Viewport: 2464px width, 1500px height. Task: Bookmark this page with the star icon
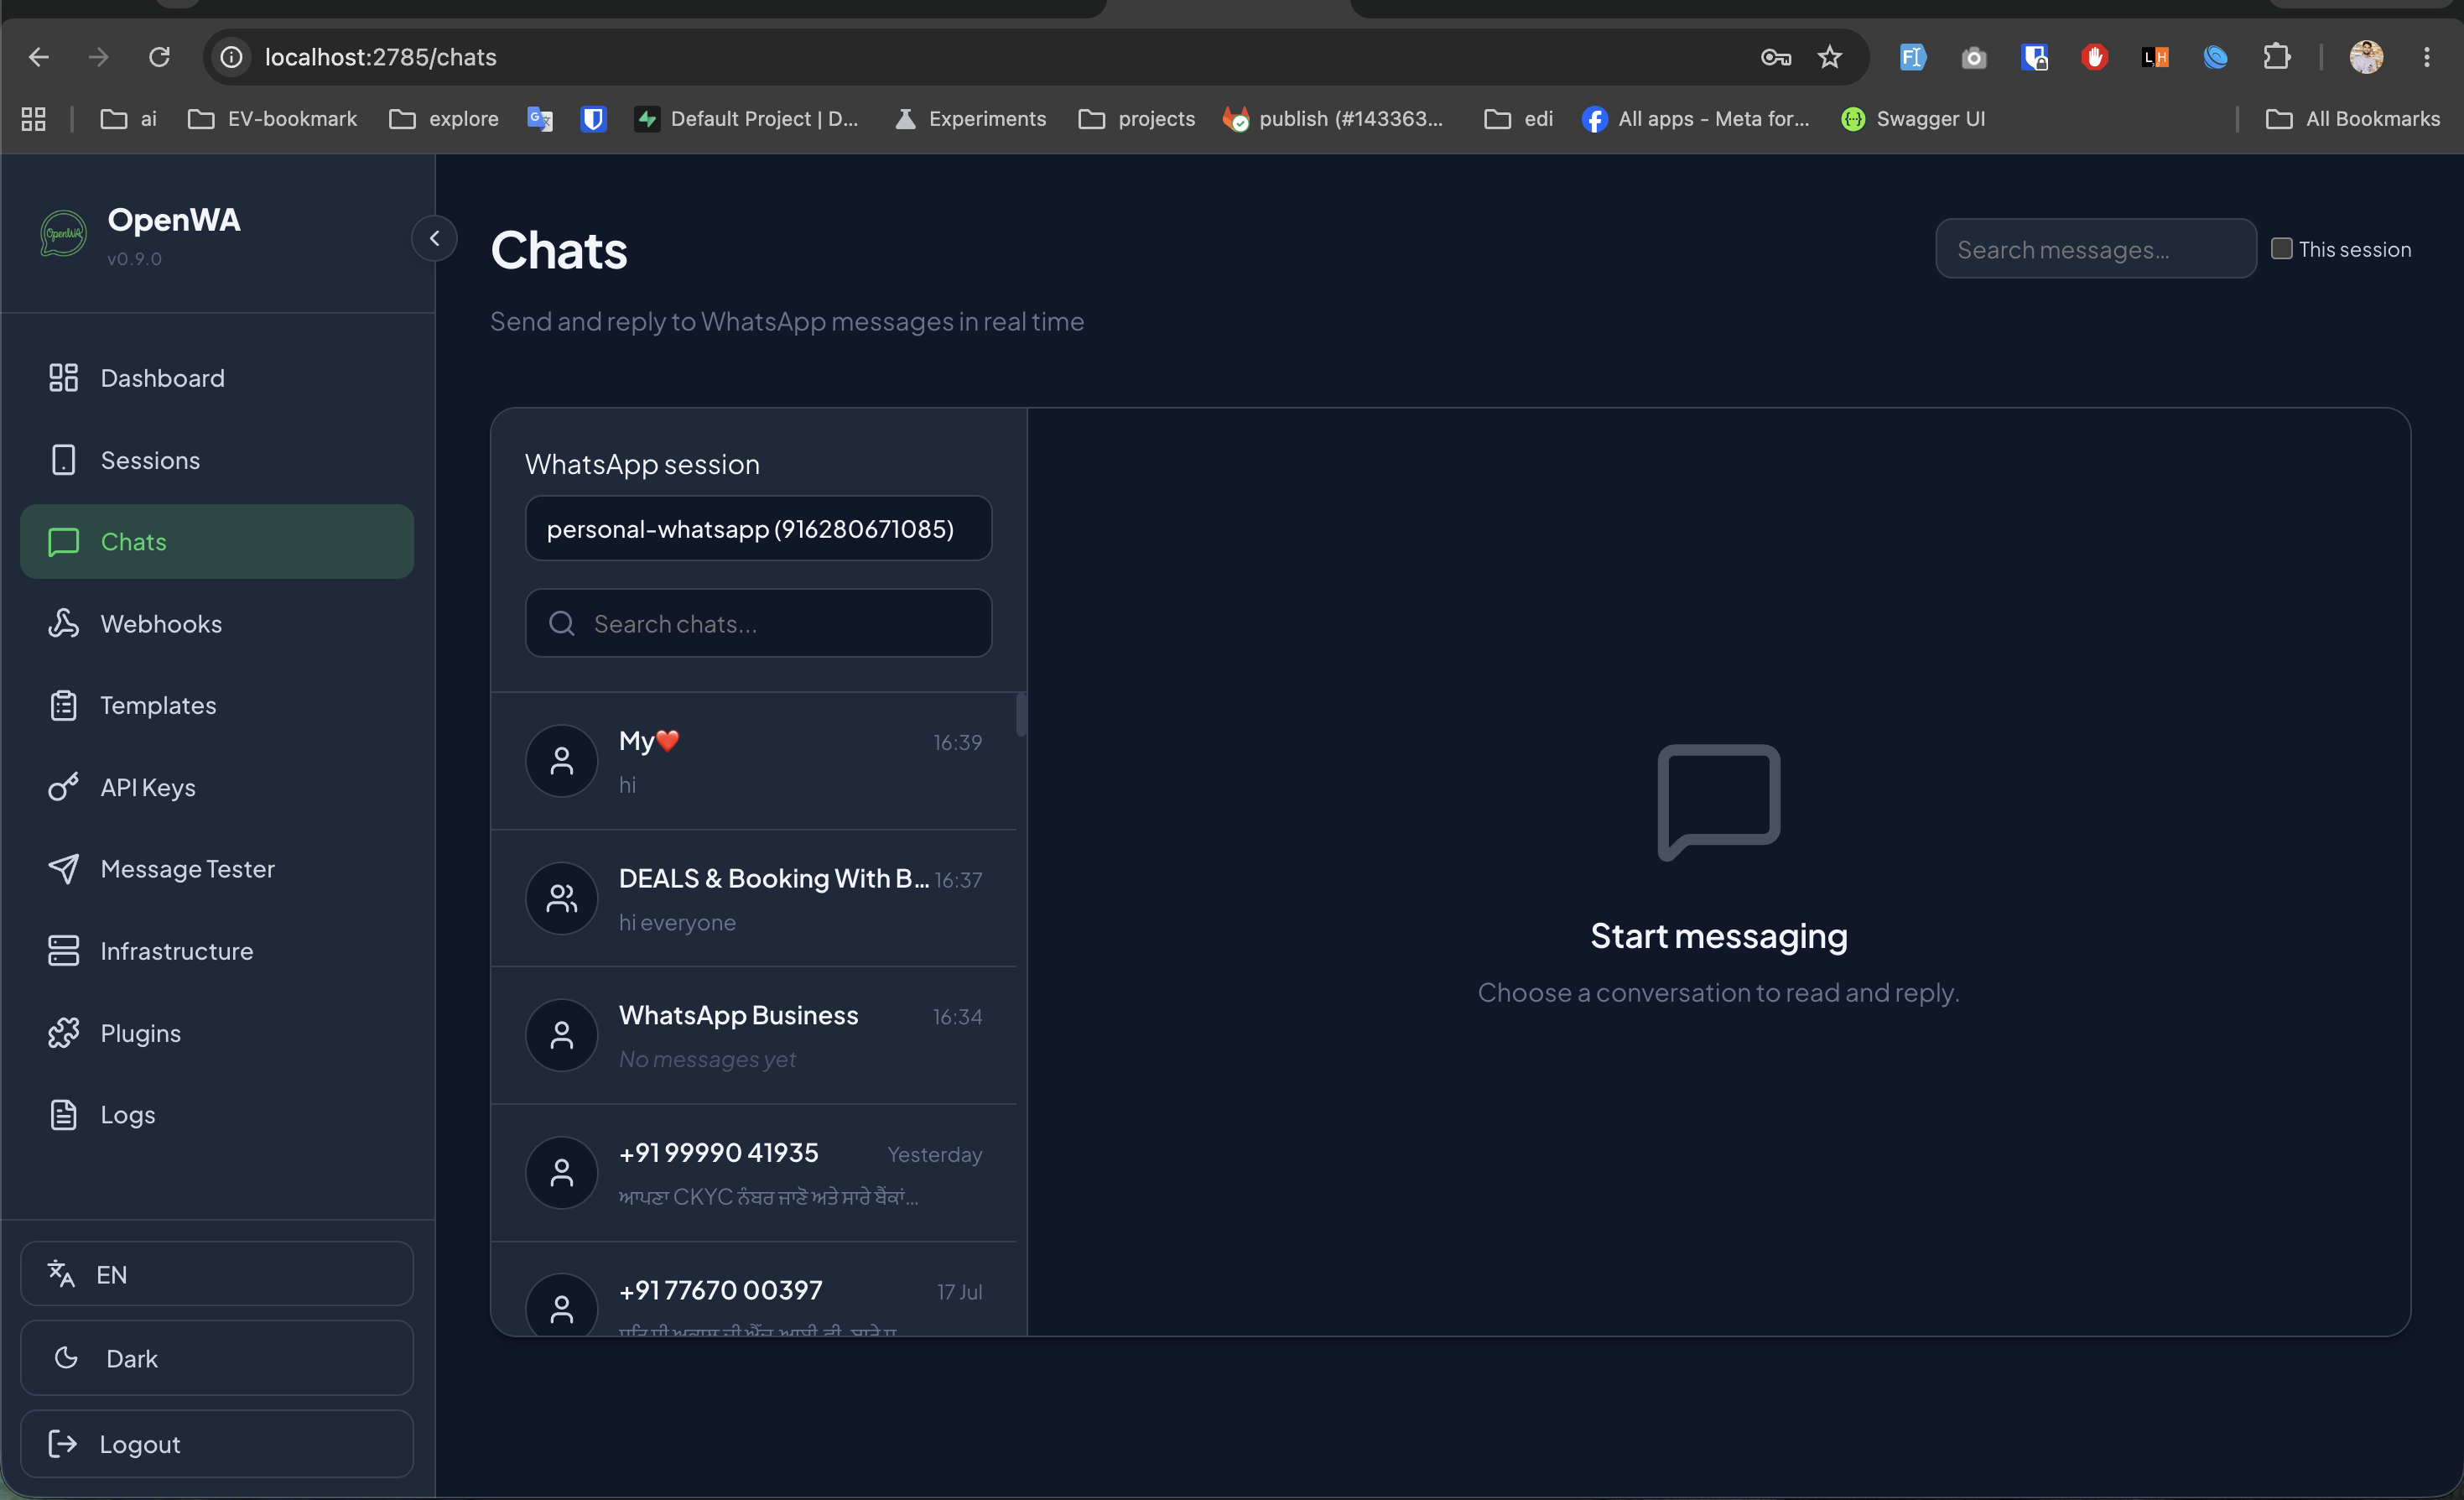1829,57
